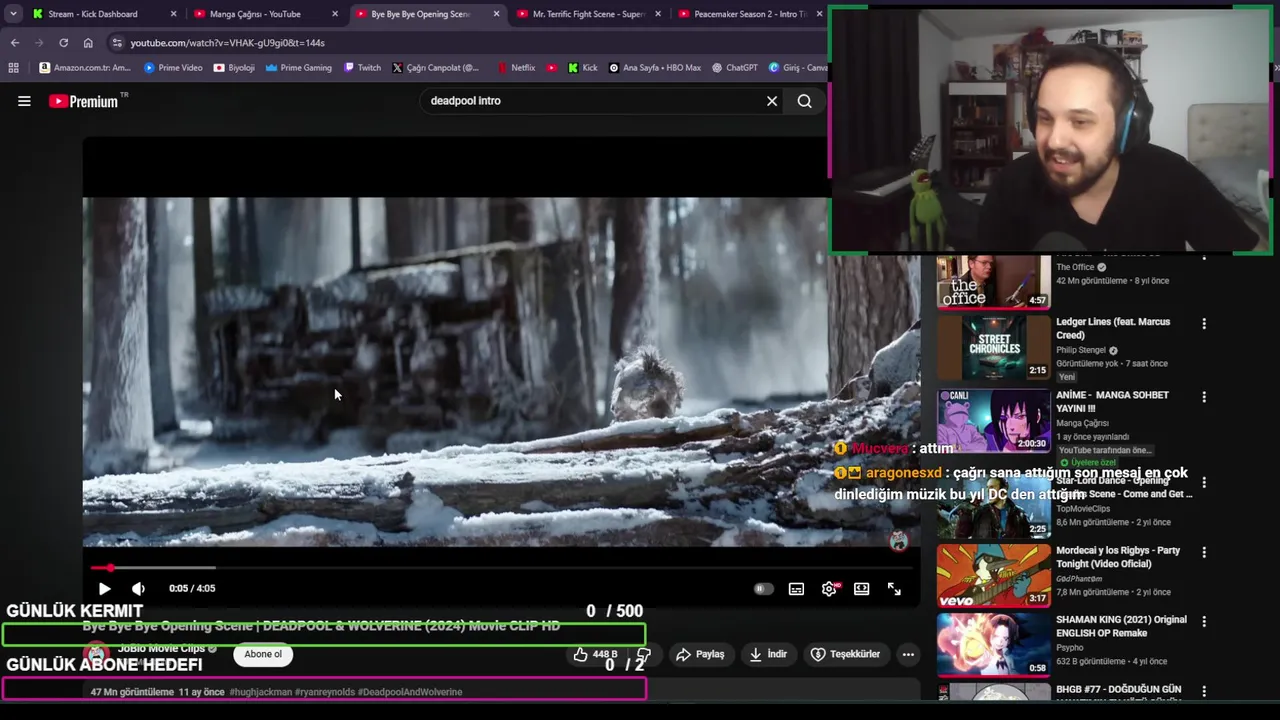Image resolution: width=1280 pixels, height=720 pixels.
Task: Click the search magnifier button
Action: (804, 101)
